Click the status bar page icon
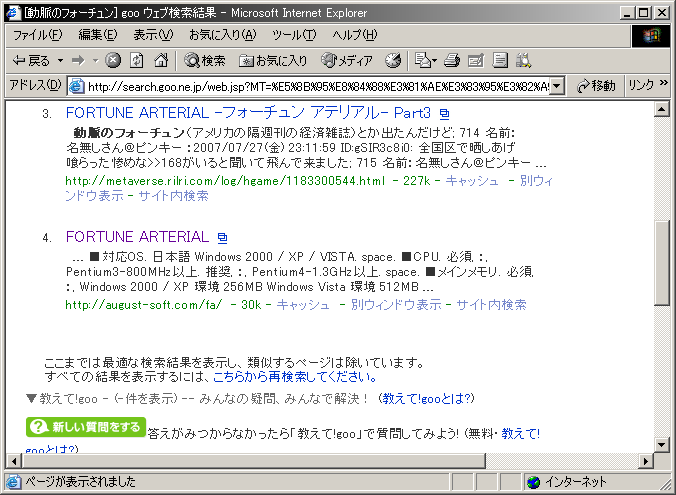Viewport: 676px width, 495px height. pyautogui.click(x=13, y=481)
